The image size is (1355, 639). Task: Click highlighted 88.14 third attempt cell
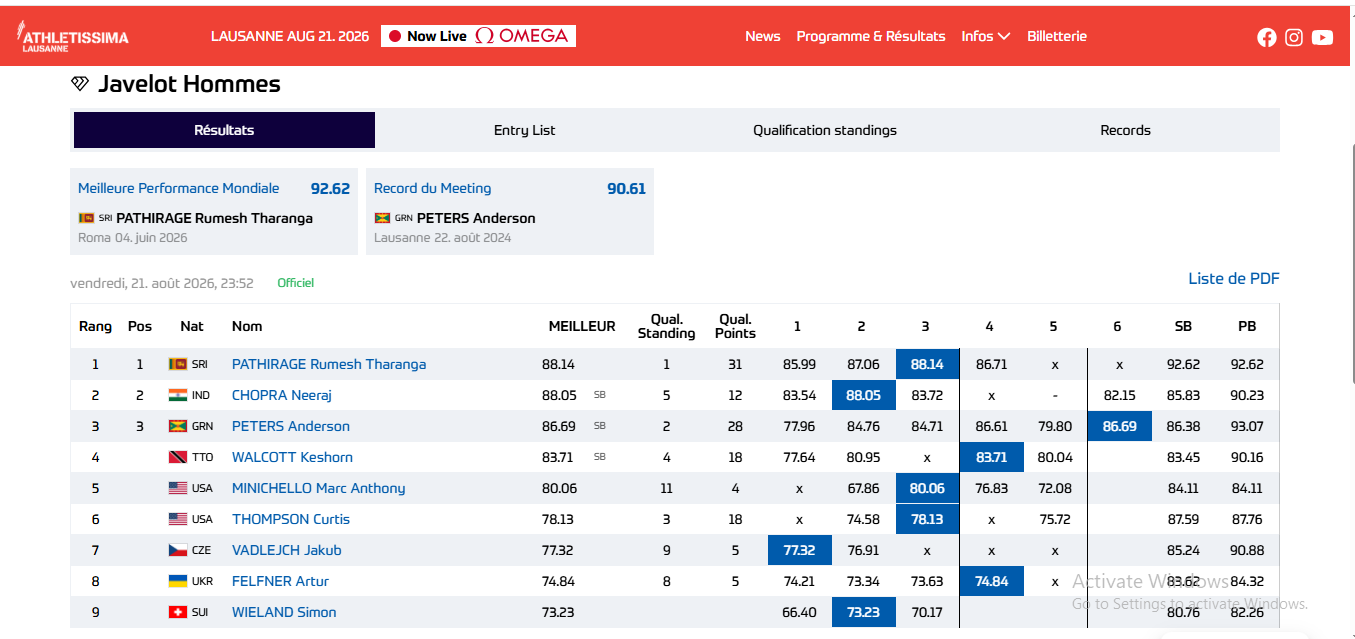coord(927,364)
